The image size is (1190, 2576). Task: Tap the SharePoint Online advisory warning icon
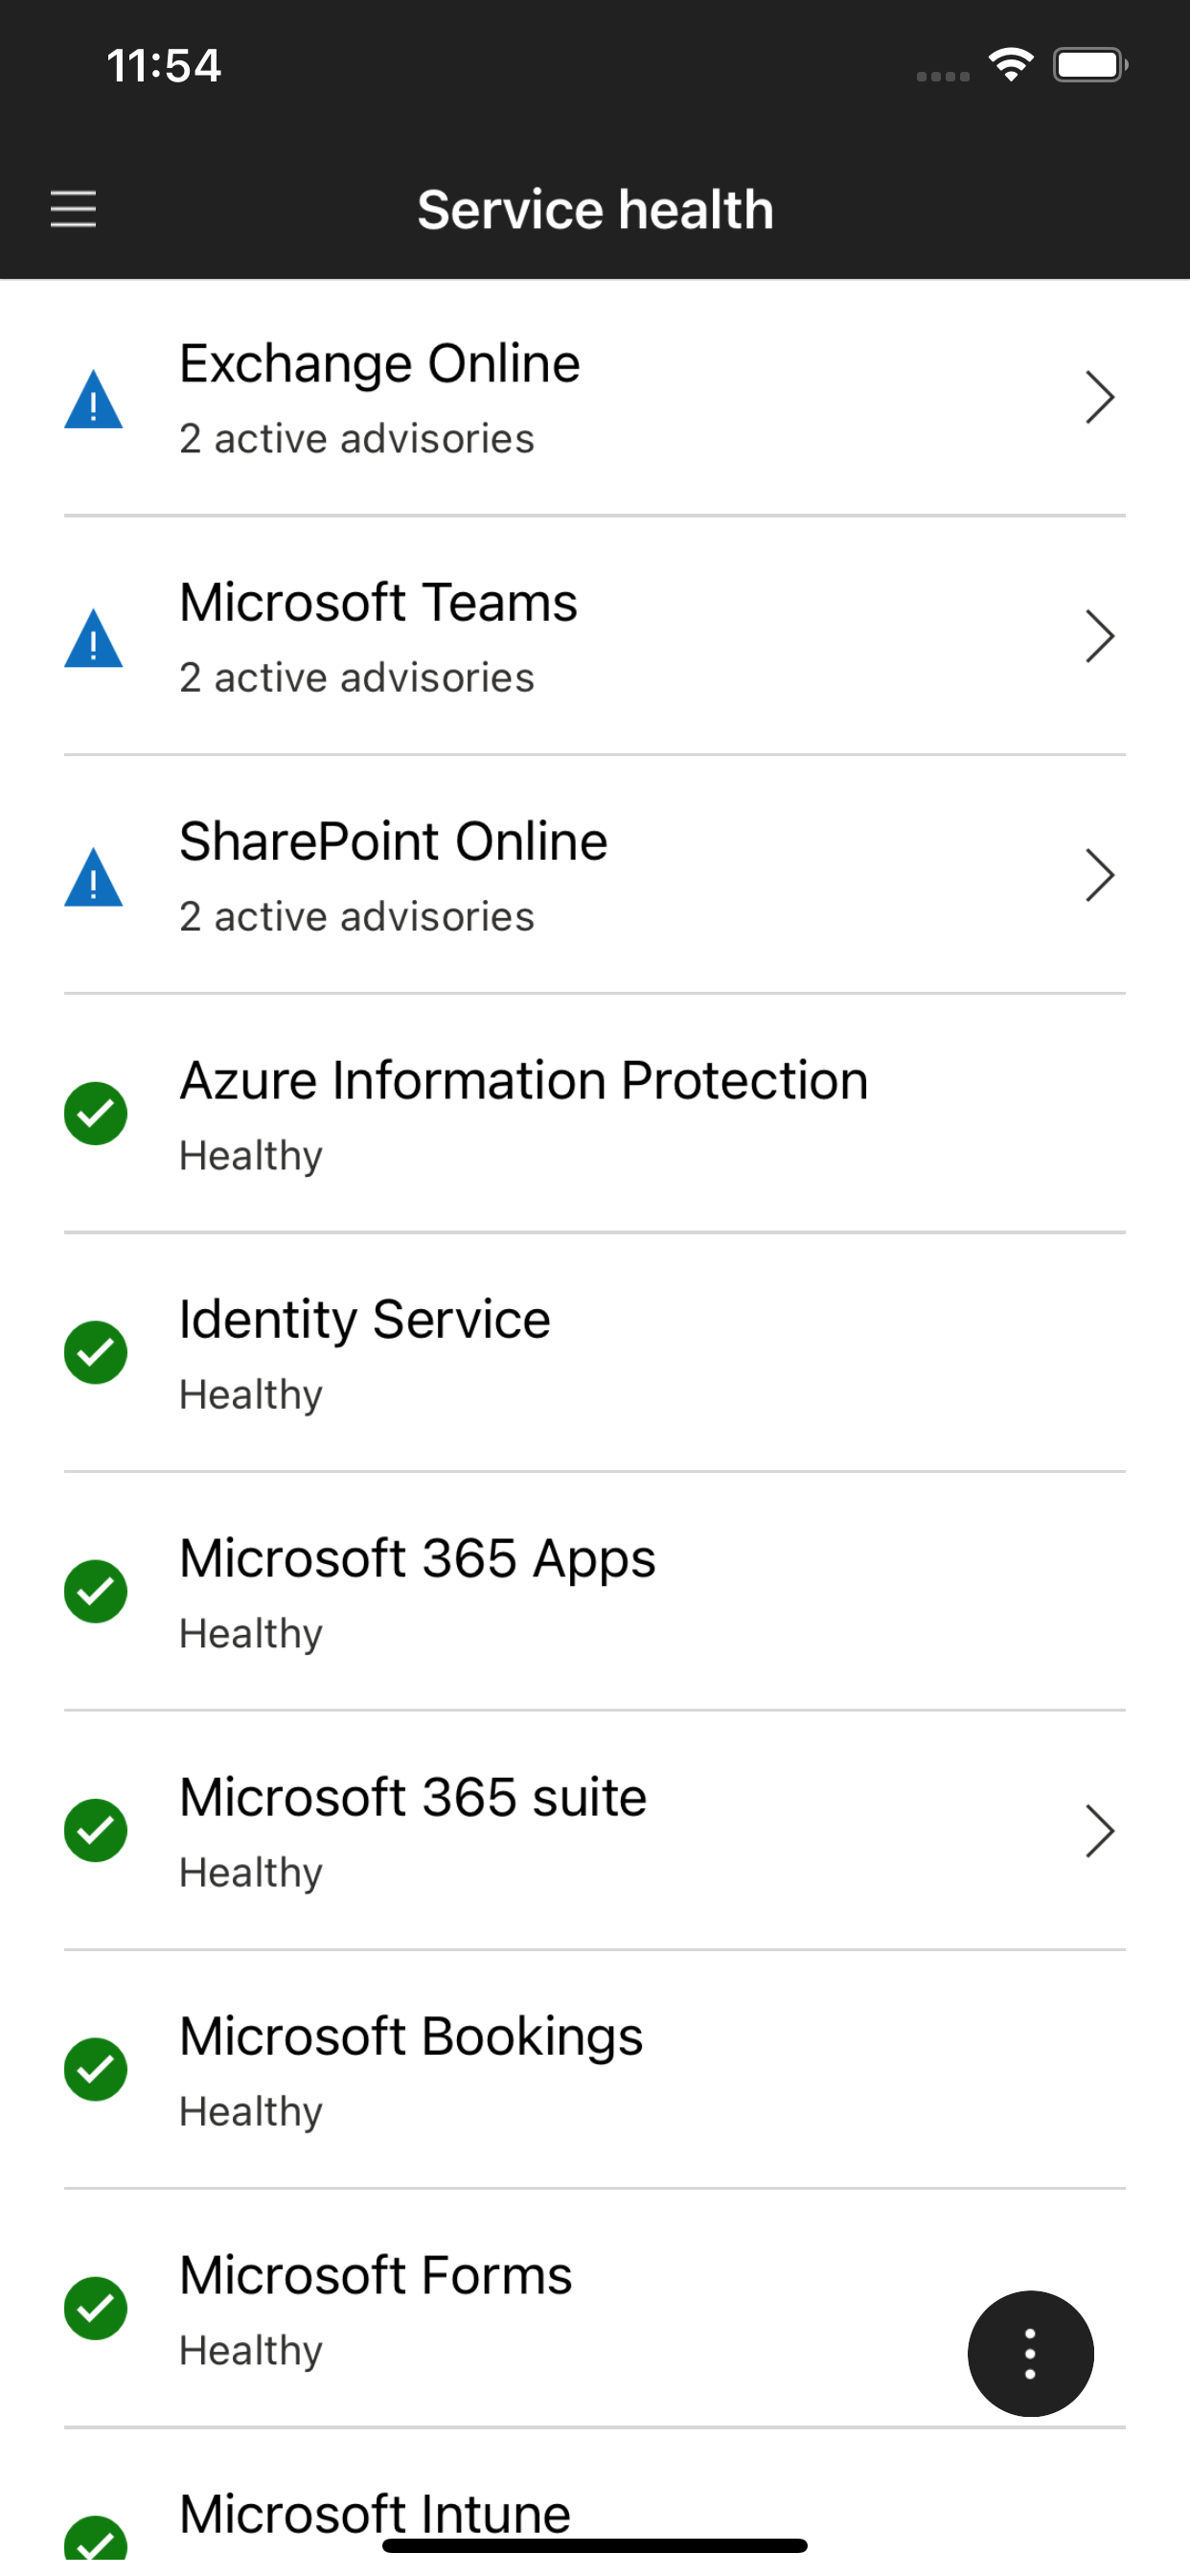[x=93, y=877]
